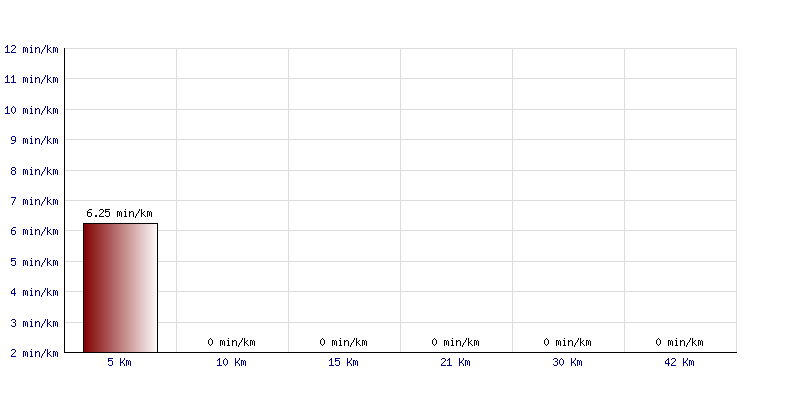Click the 10 min/km y-axis label
Image resolution: width=800 pixels, height=400 pixels.
(x=31, y=110)
